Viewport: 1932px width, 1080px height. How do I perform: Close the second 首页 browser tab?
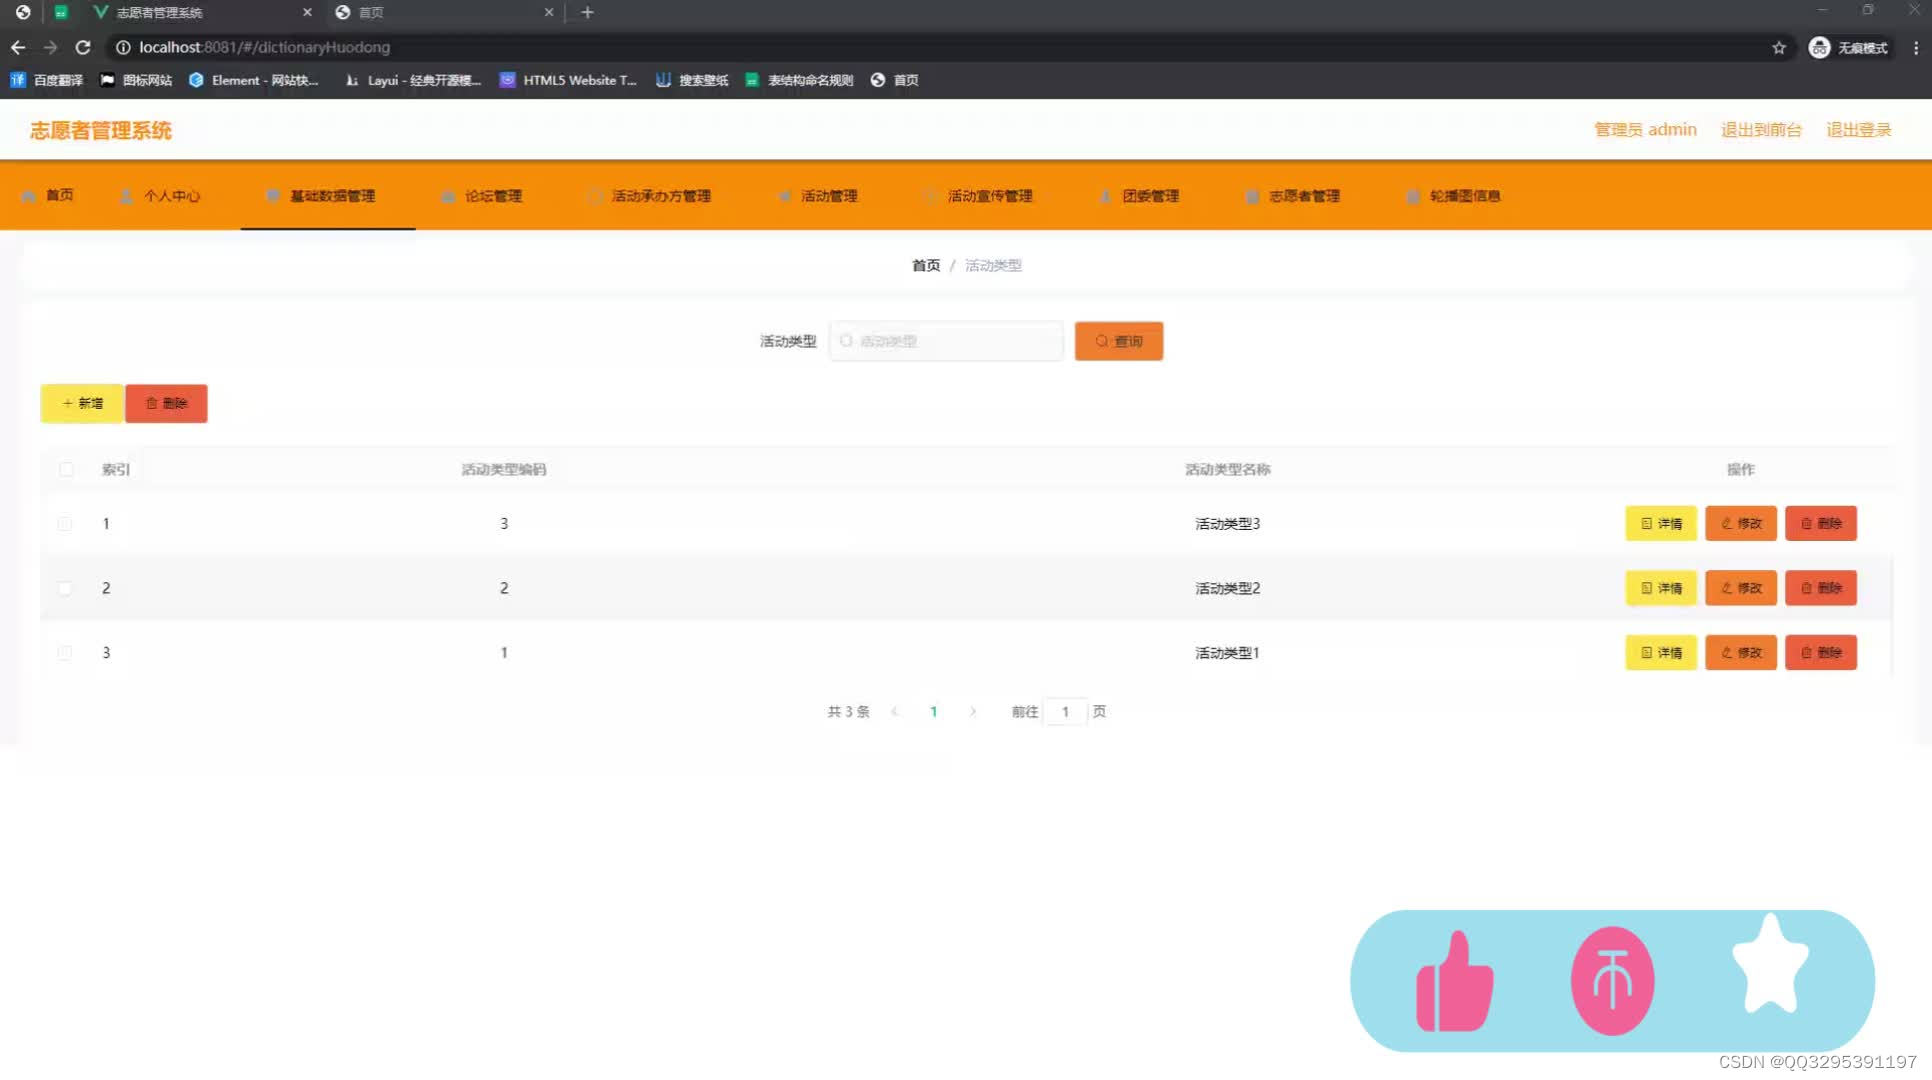(x=548, y=12)
